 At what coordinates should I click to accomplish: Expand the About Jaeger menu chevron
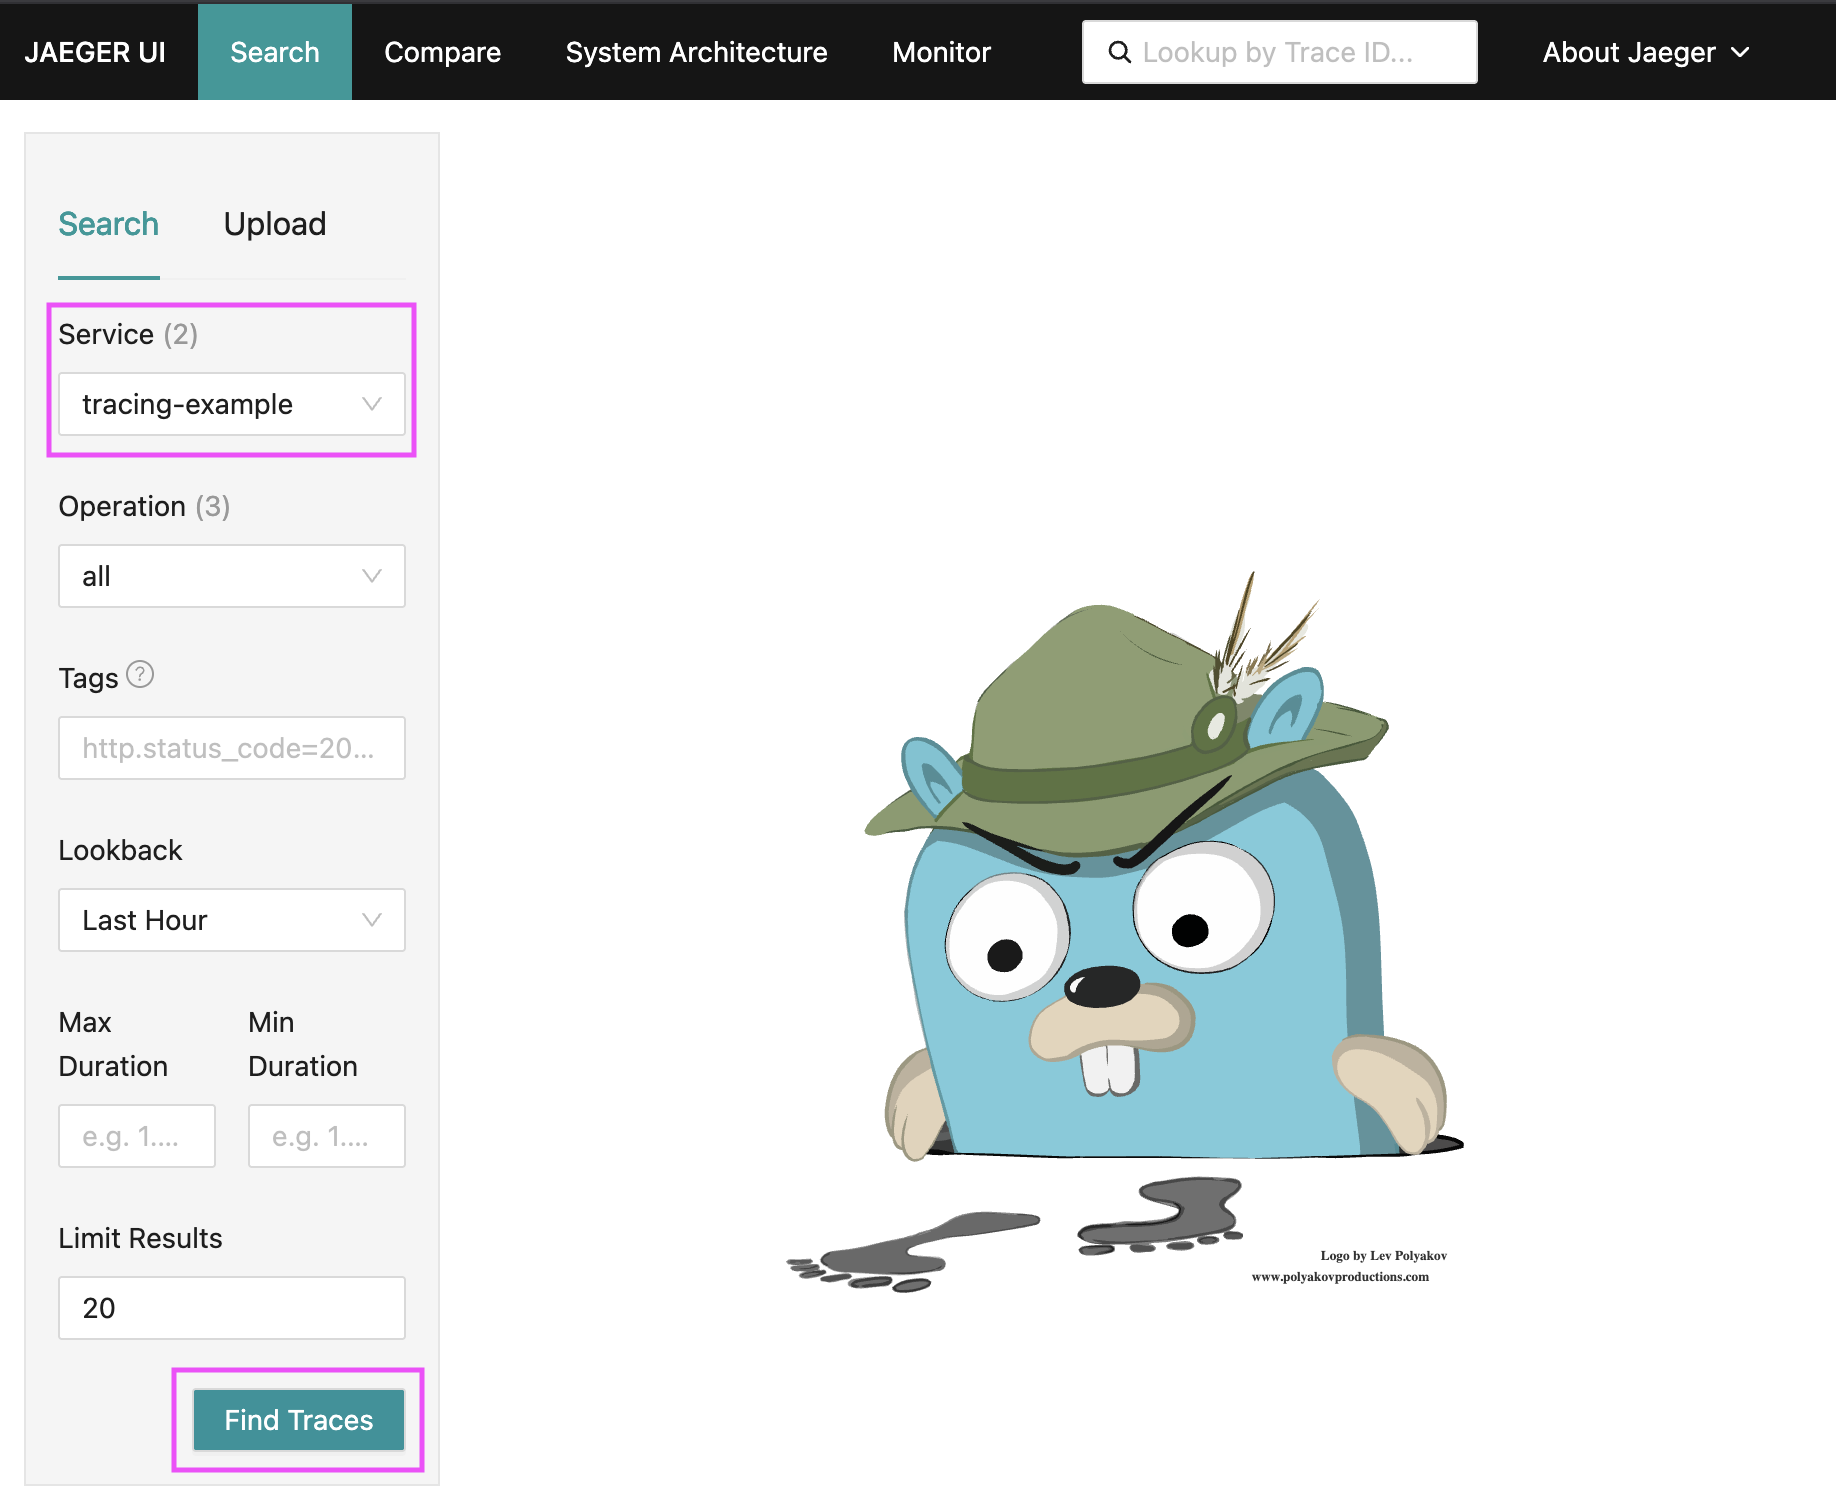[1741, 52]
